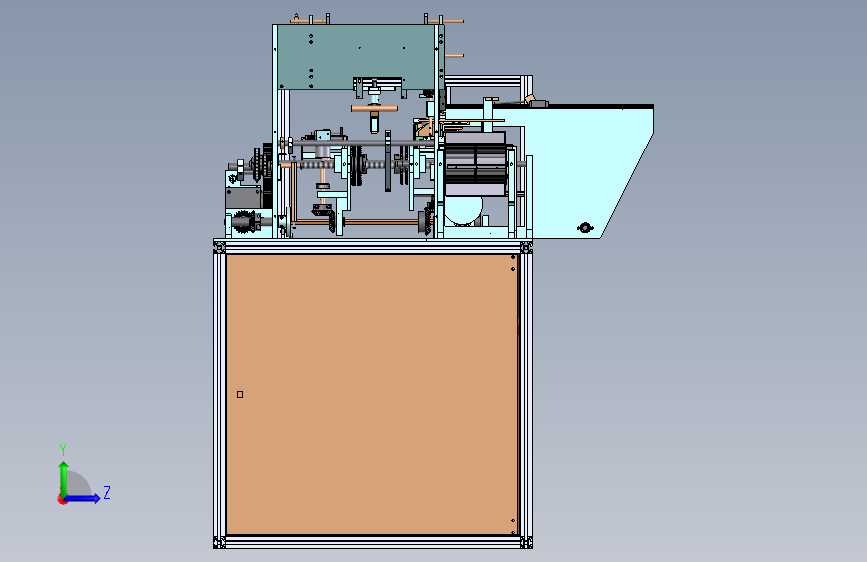The width and height of the screenshot is (867, 562).
Task: Select the small square mark on the orange panel
Action: coord(240,394)
